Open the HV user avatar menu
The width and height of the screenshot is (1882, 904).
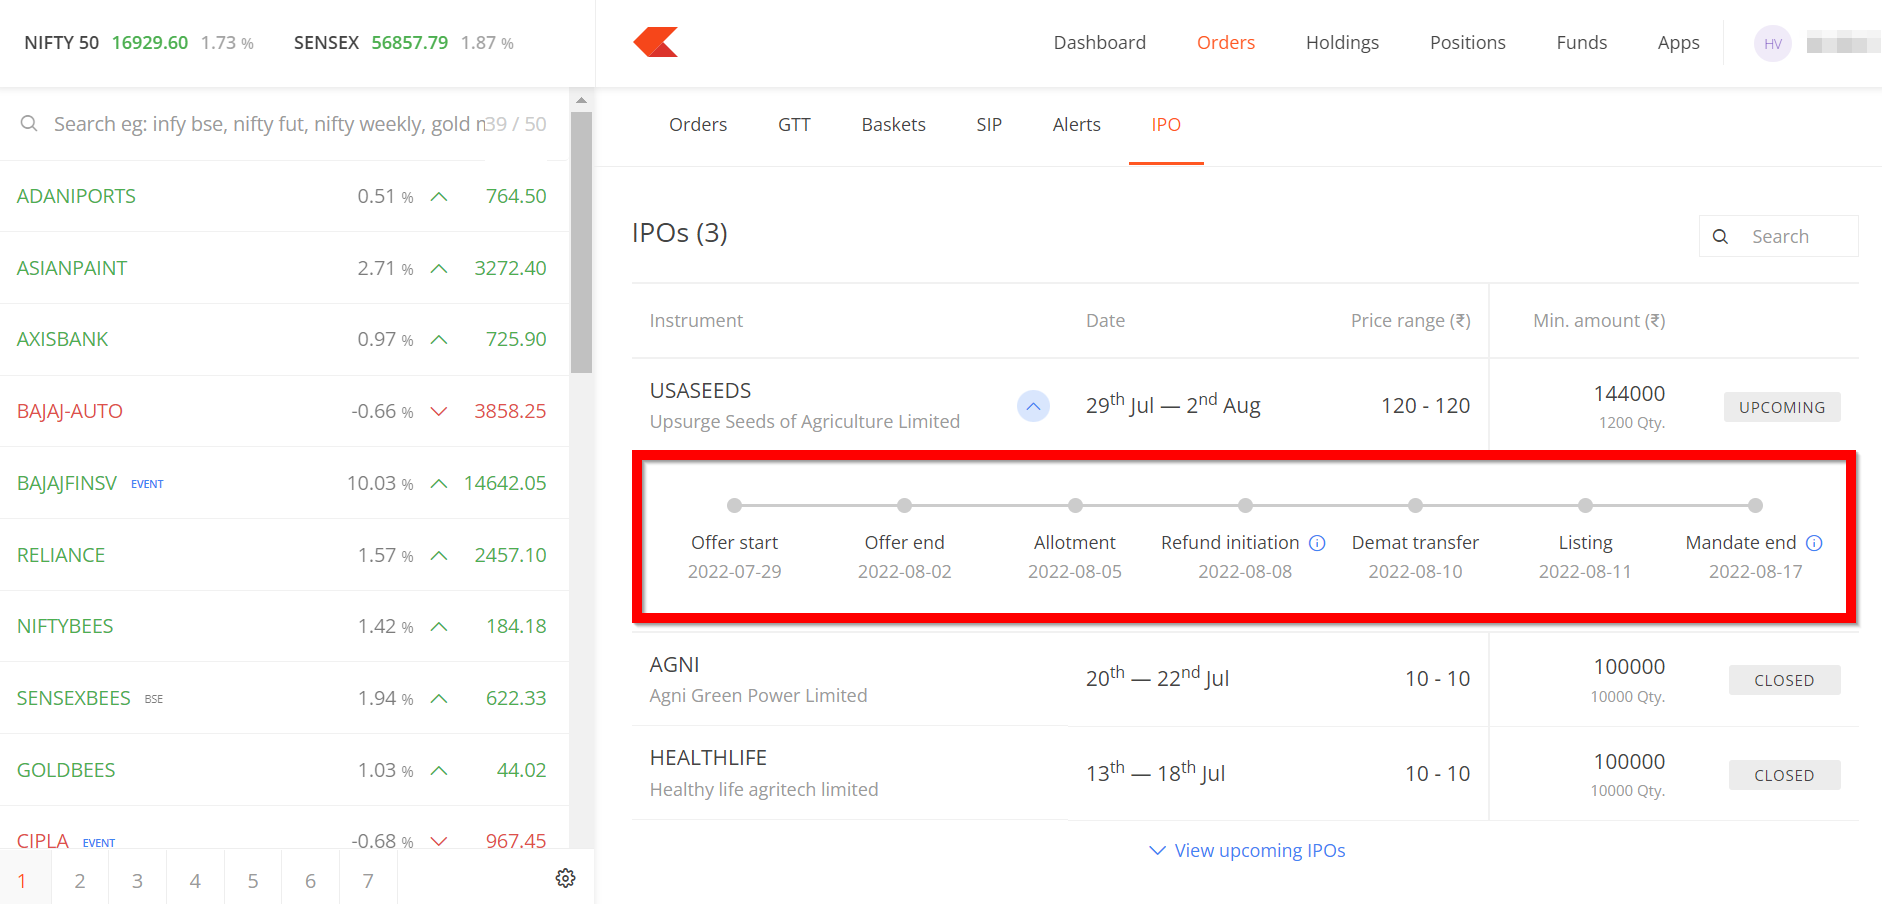1773,43
